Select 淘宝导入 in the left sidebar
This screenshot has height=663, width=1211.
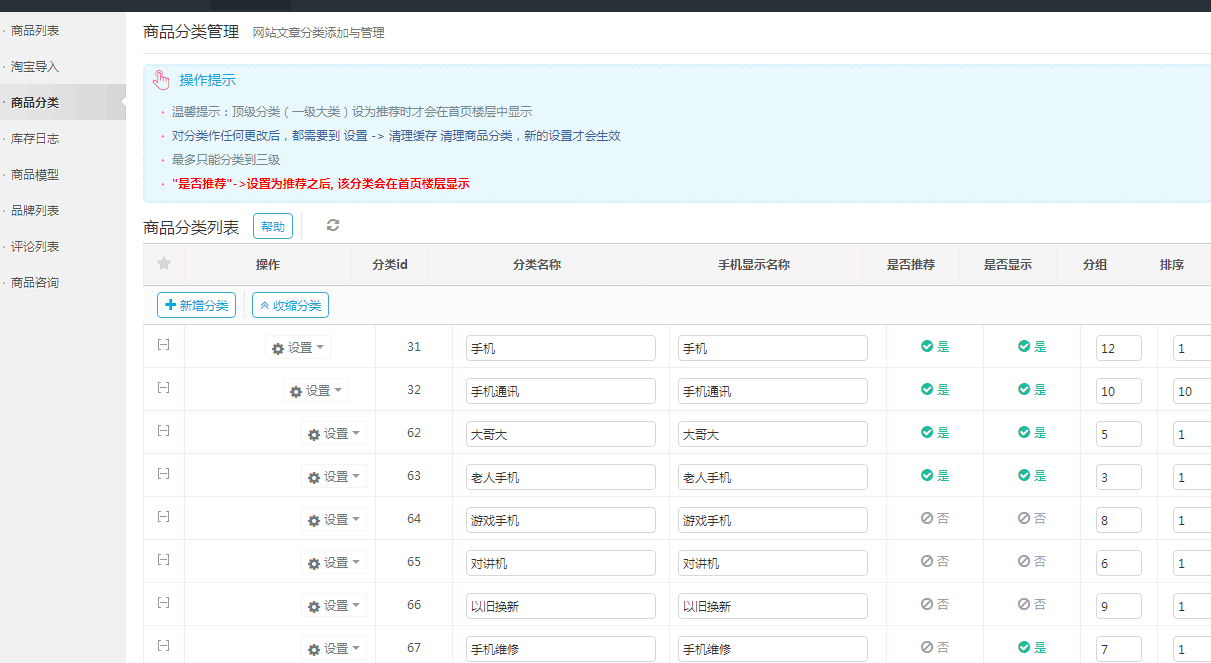(x=35, y=66)
